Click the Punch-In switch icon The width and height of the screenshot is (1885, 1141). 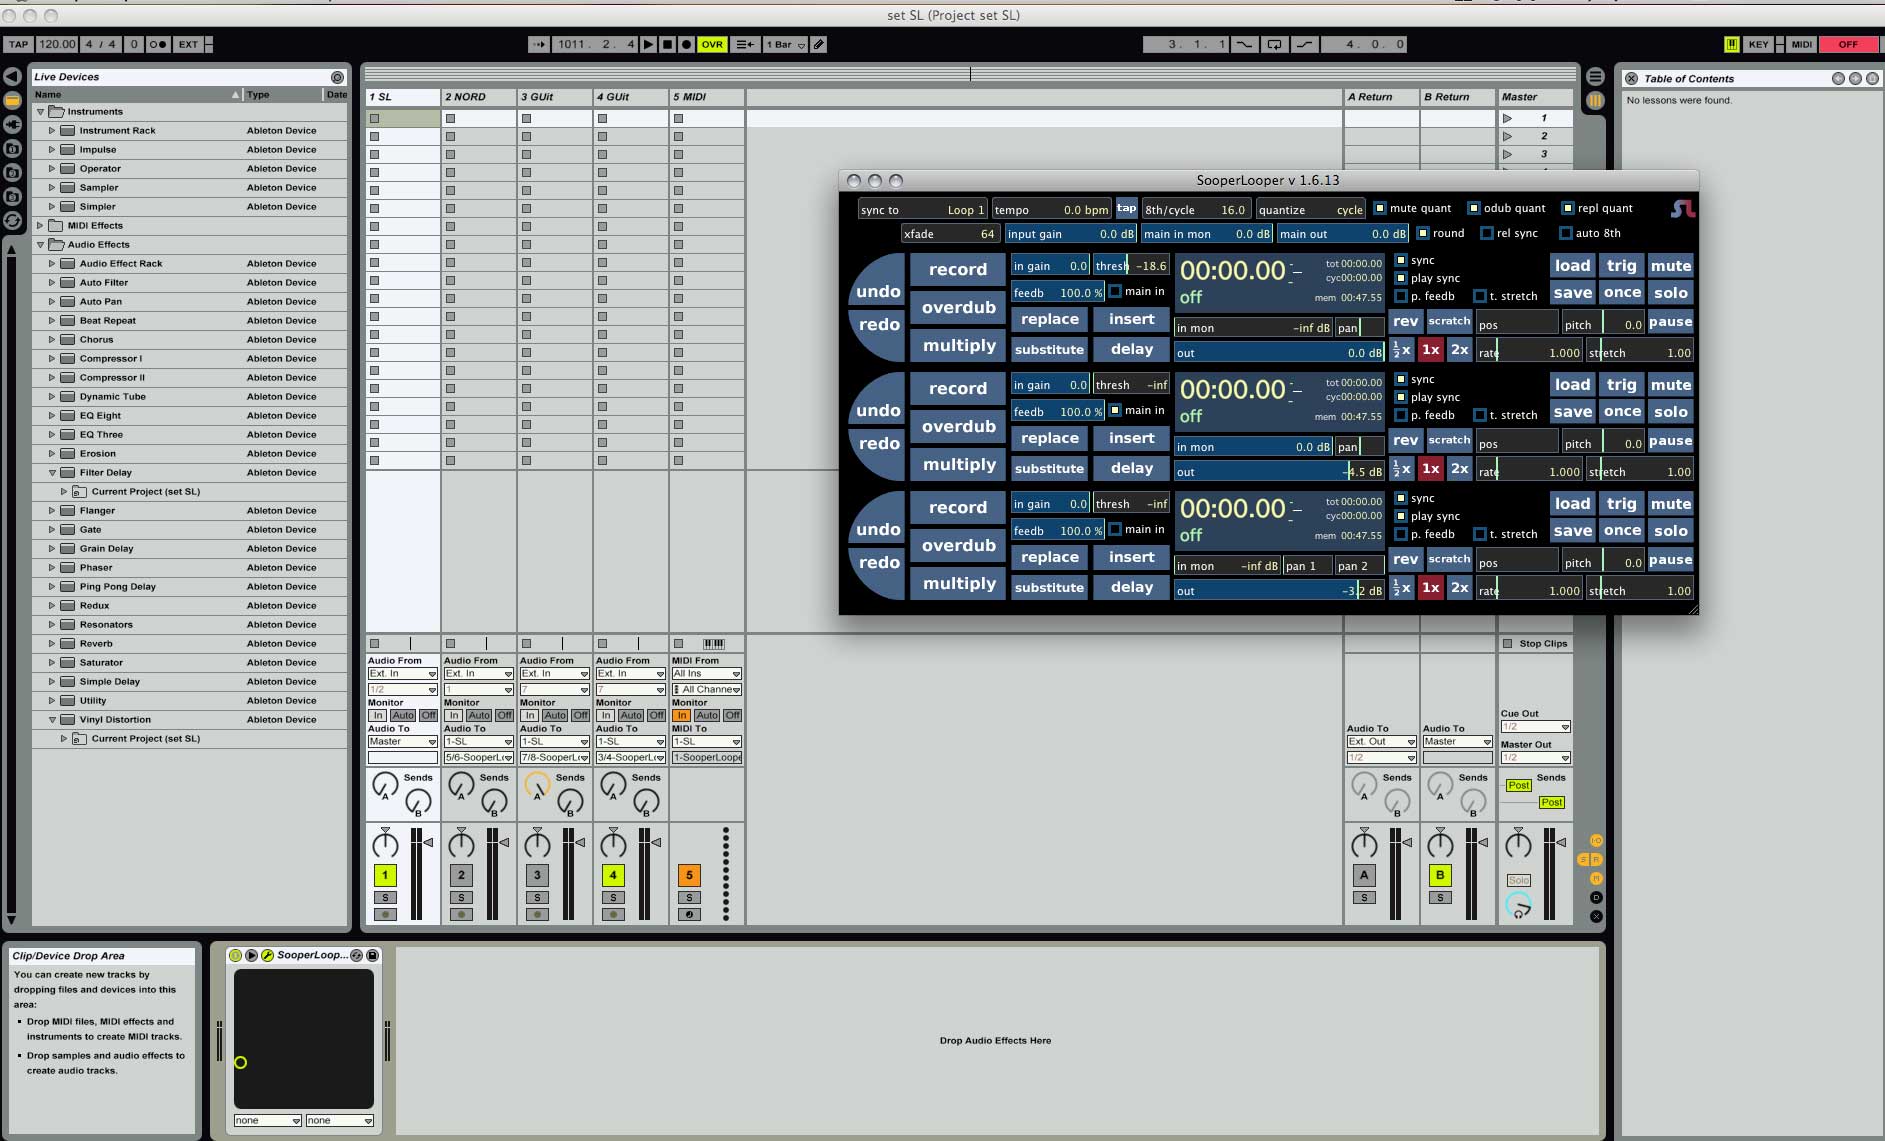pos(1244,44)
